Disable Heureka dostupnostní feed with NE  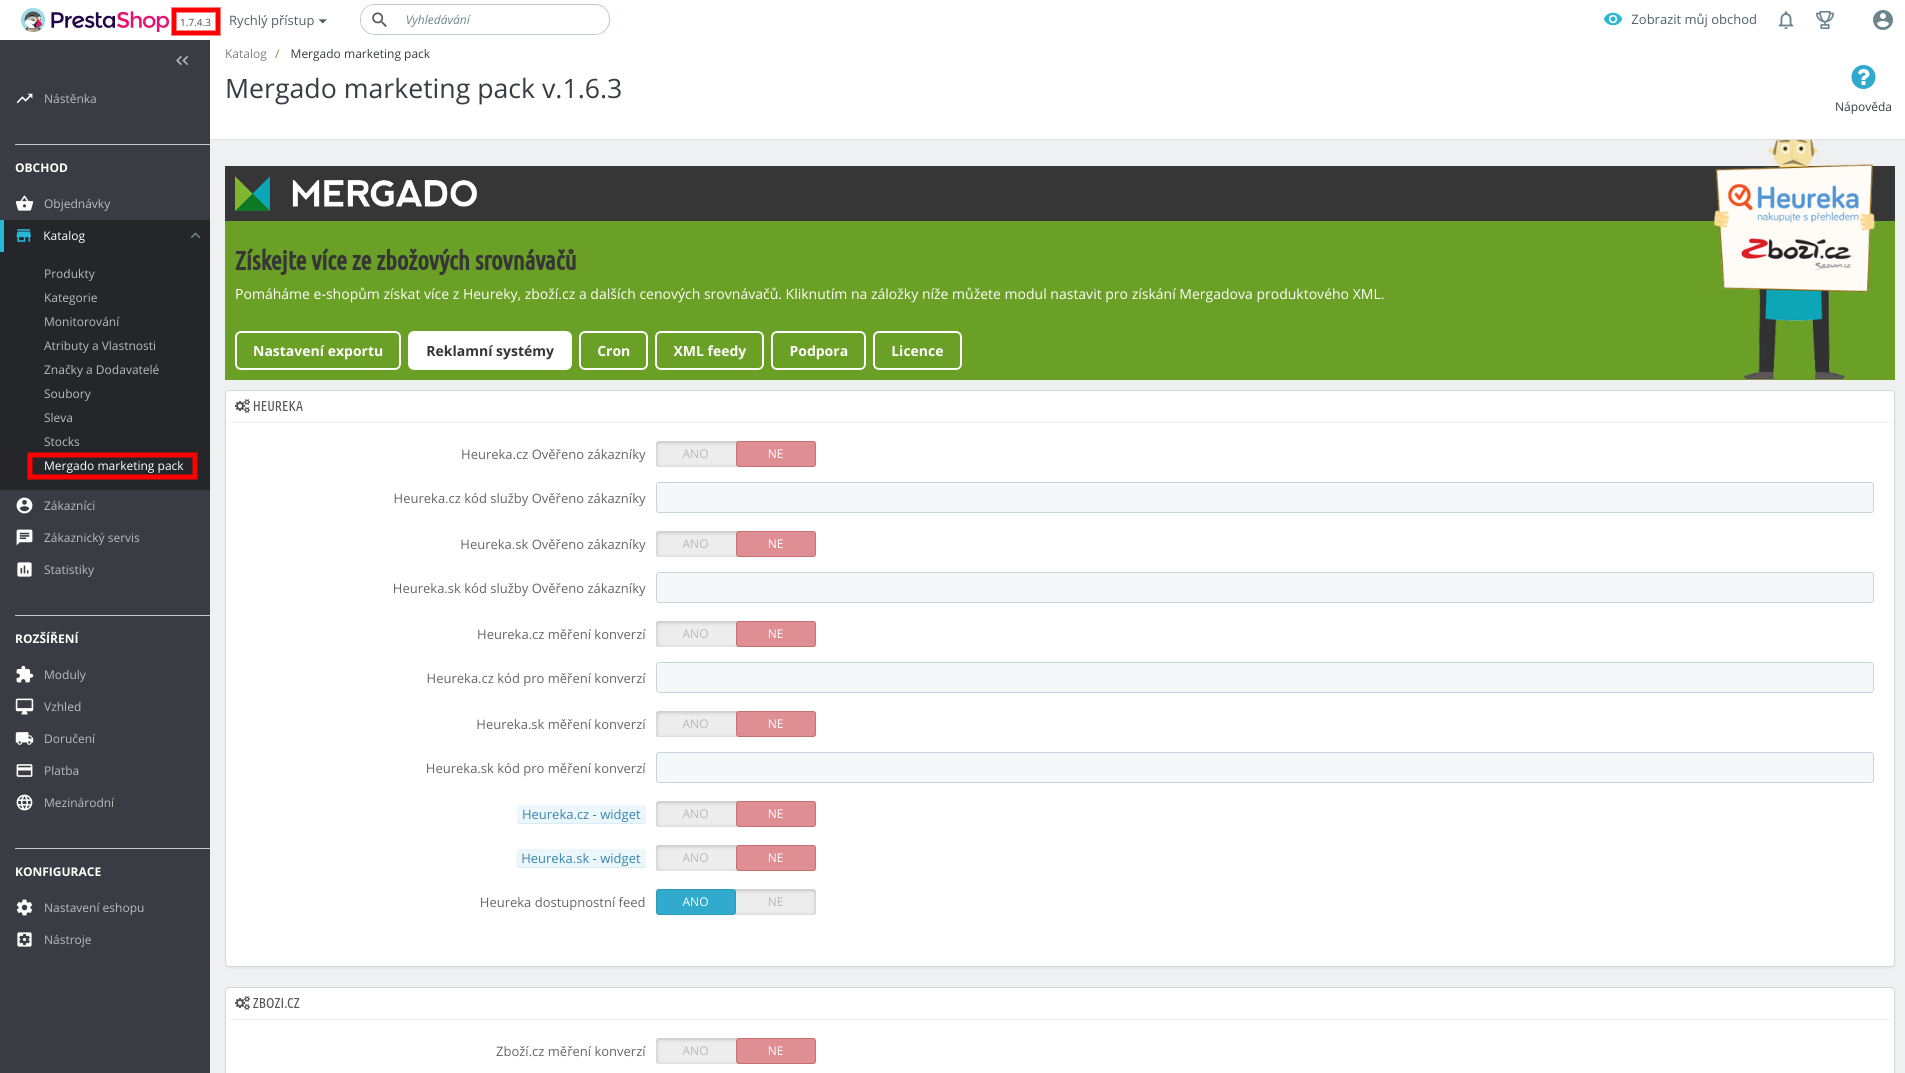(776, 902)
